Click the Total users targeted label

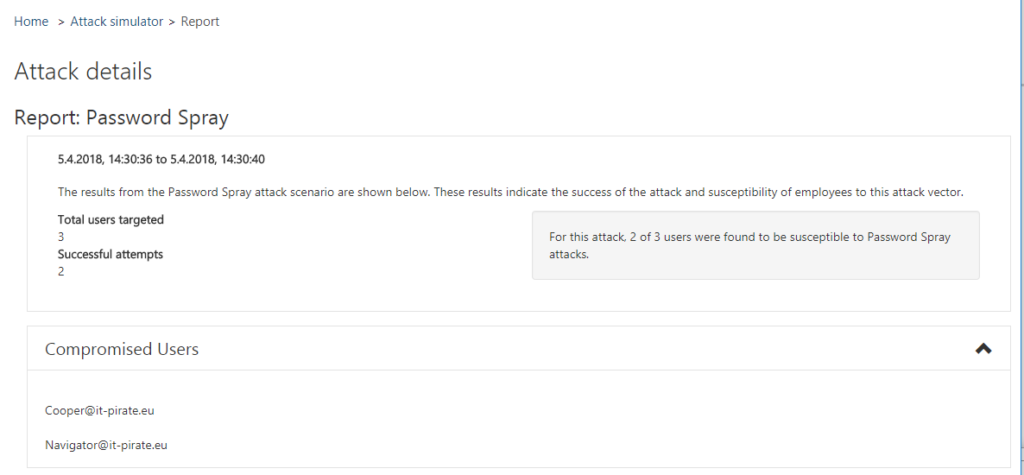110,220
